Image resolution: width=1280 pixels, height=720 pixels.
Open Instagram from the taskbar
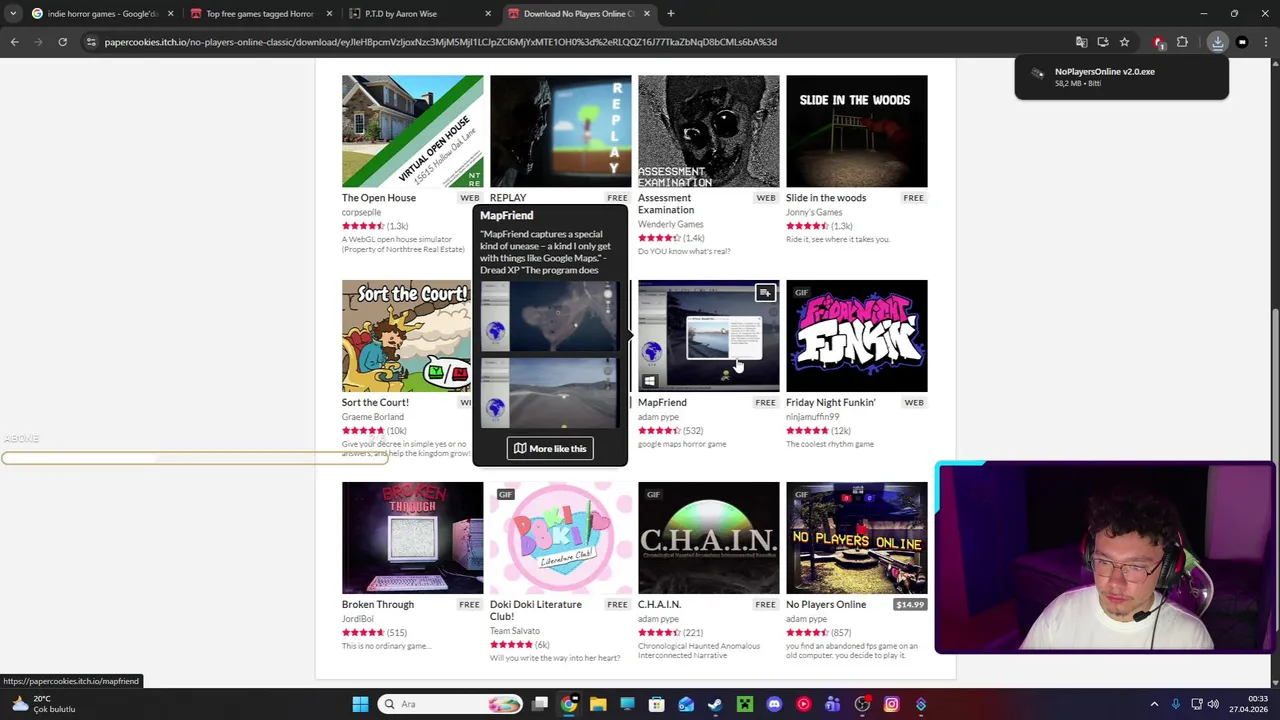coord(891,704)
